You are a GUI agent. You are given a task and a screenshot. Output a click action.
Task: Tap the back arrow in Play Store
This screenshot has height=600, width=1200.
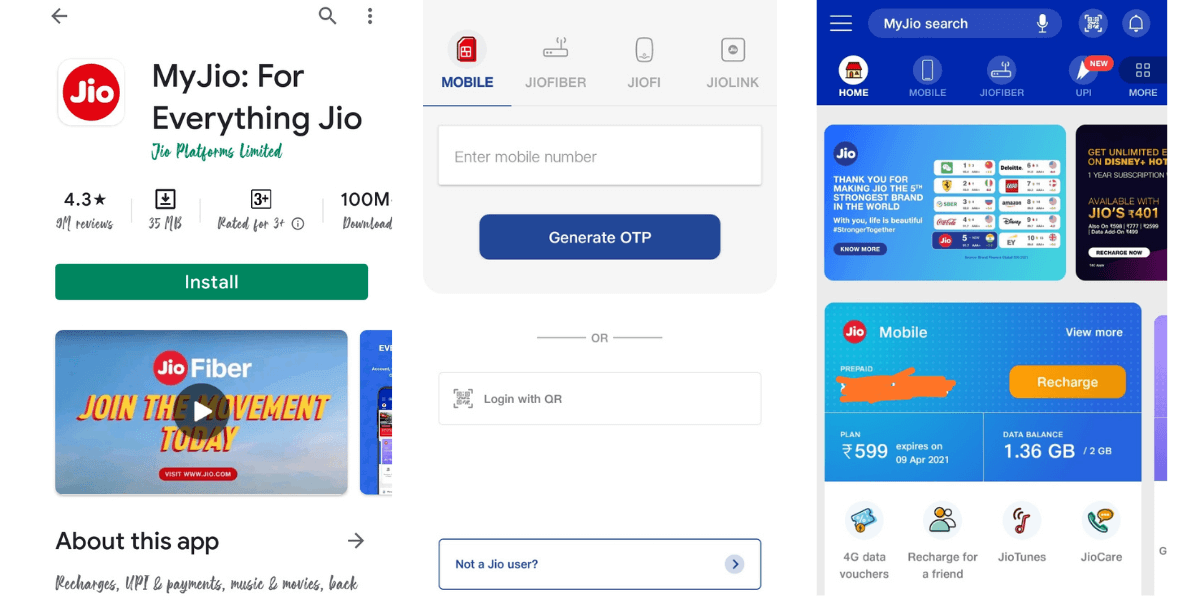pos(59,16)
